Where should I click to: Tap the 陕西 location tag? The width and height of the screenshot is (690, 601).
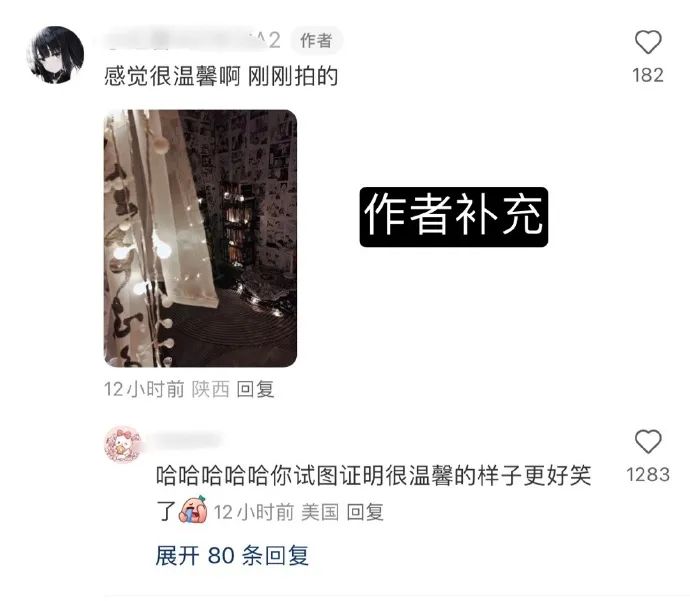211,389
